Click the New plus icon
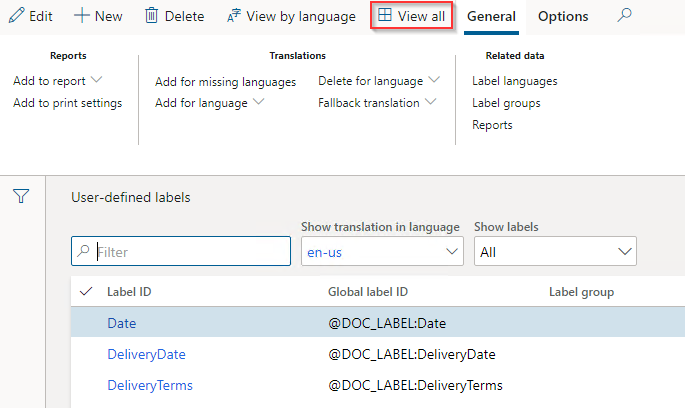The width and height of the screenshot is (685, 408). point(82,16)
